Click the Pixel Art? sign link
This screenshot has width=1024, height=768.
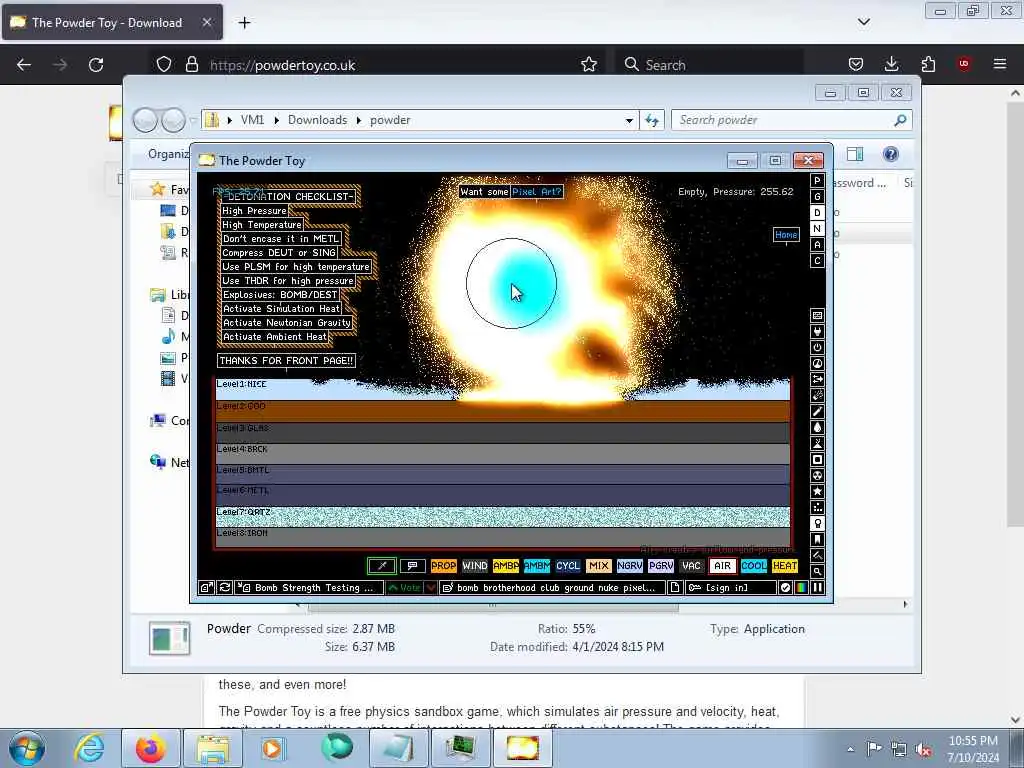coord(536,191)
